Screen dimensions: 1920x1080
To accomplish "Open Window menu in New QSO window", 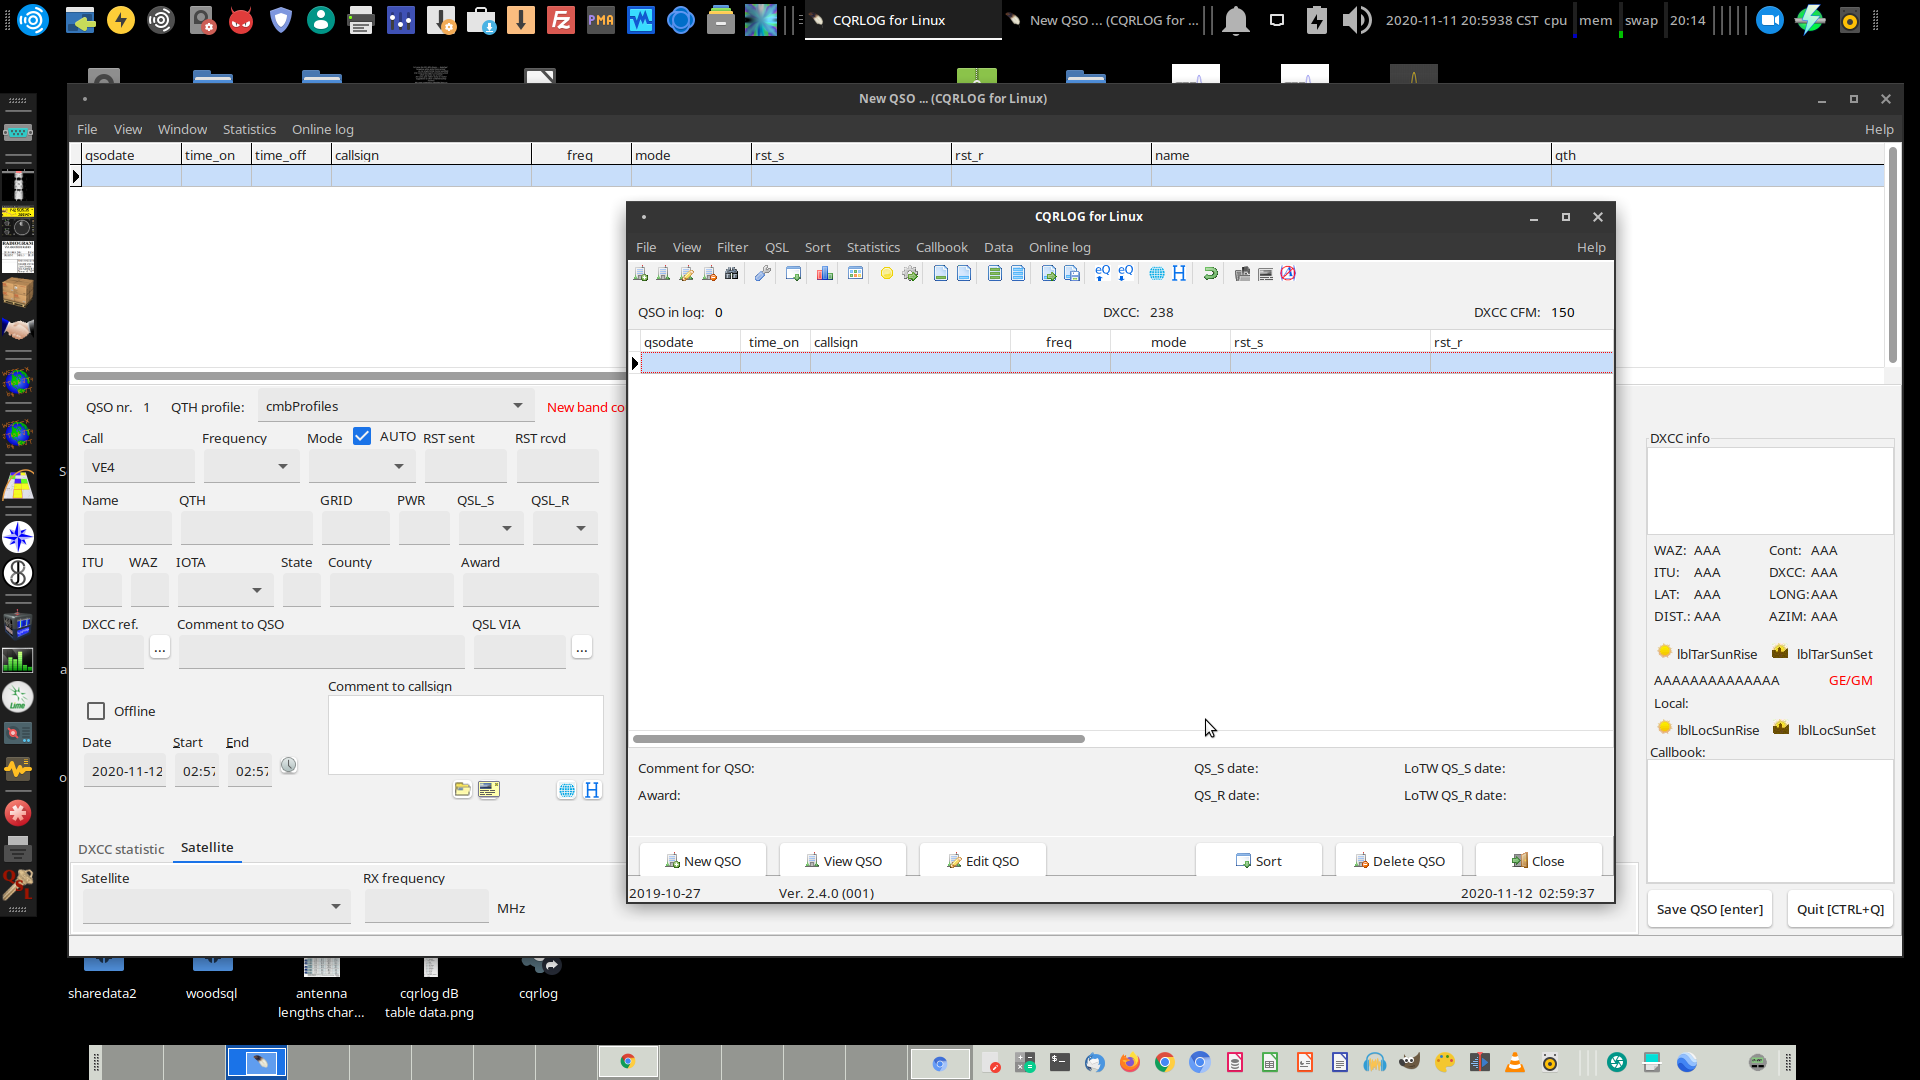I will point(182,129).
